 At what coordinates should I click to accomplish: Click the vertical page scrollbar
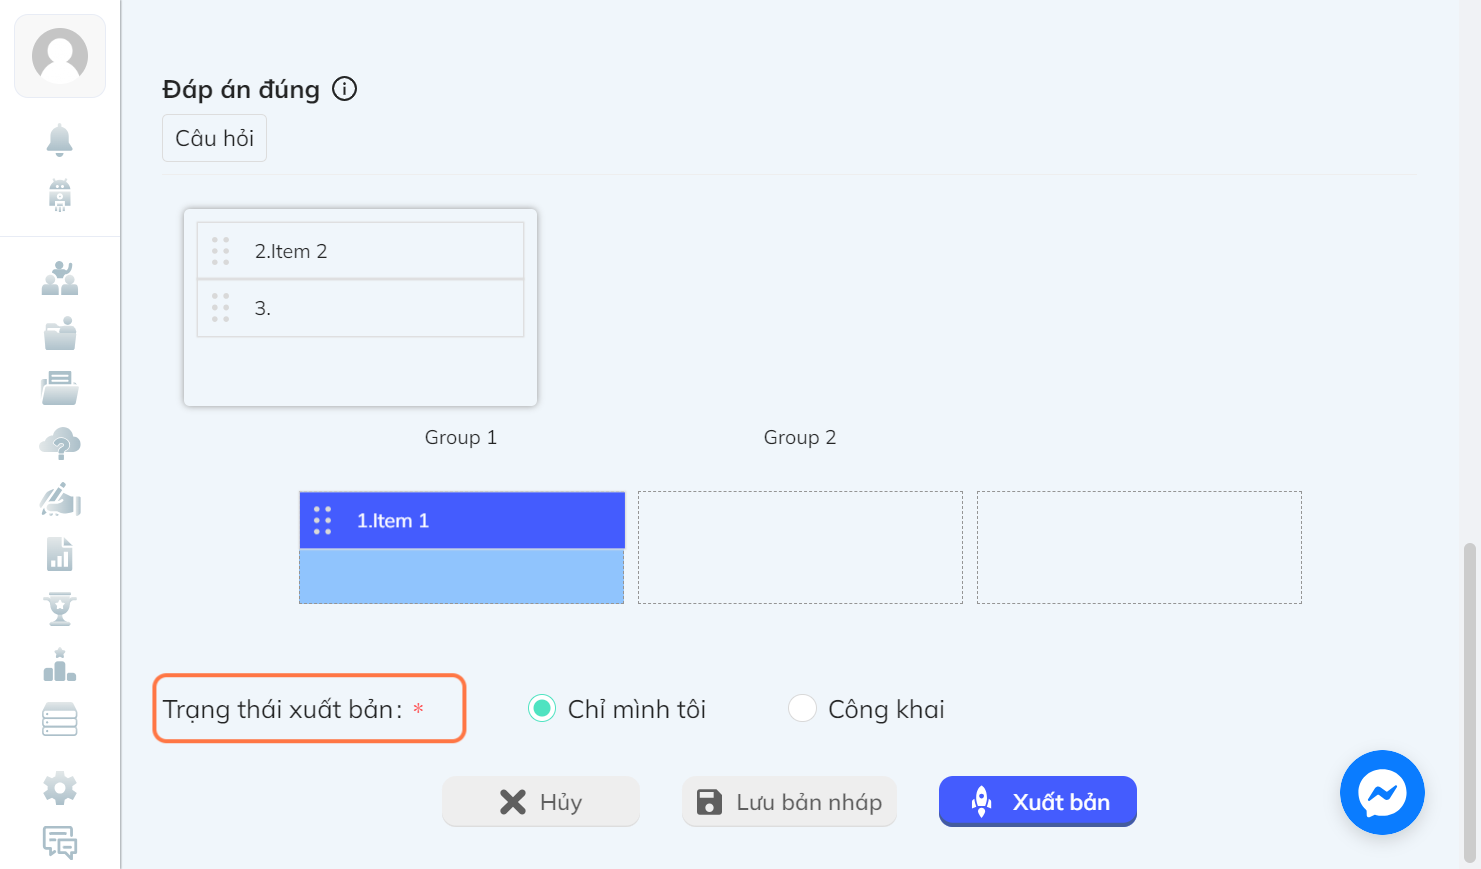(1469, 703)
